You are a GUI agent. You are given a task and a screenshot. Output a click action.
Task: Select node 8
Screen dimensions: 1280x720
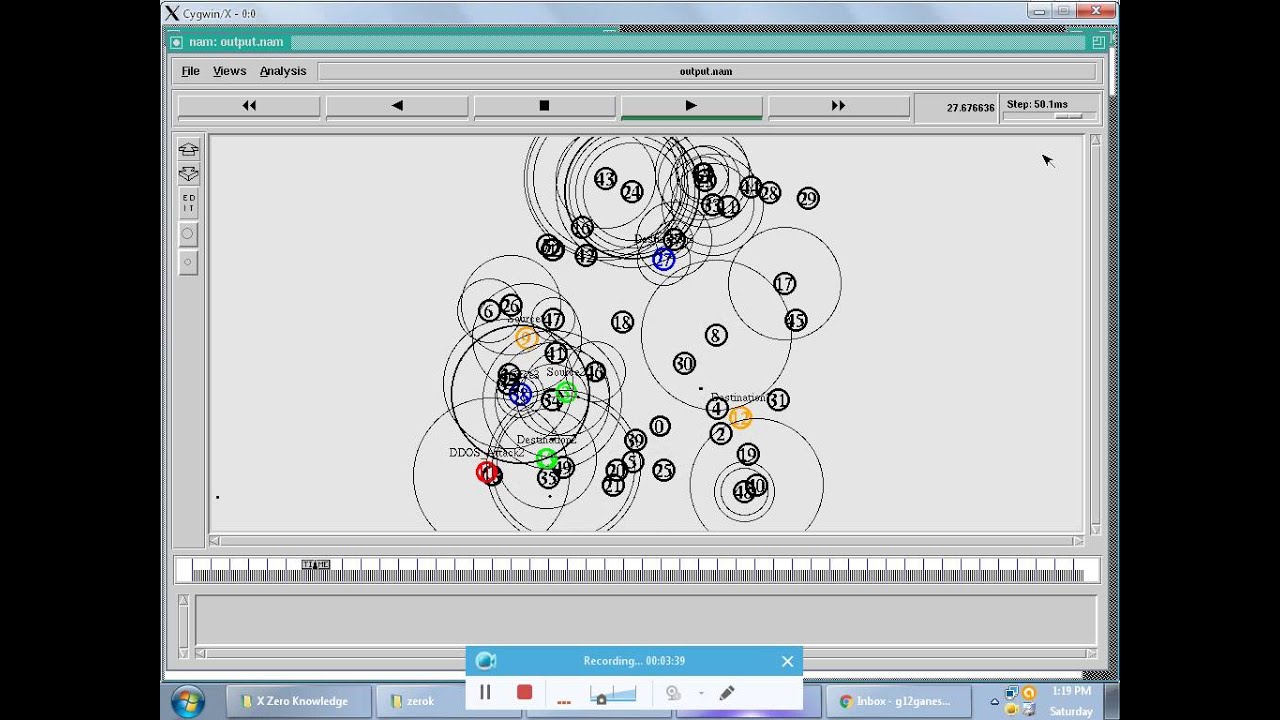tap(715, 335)
